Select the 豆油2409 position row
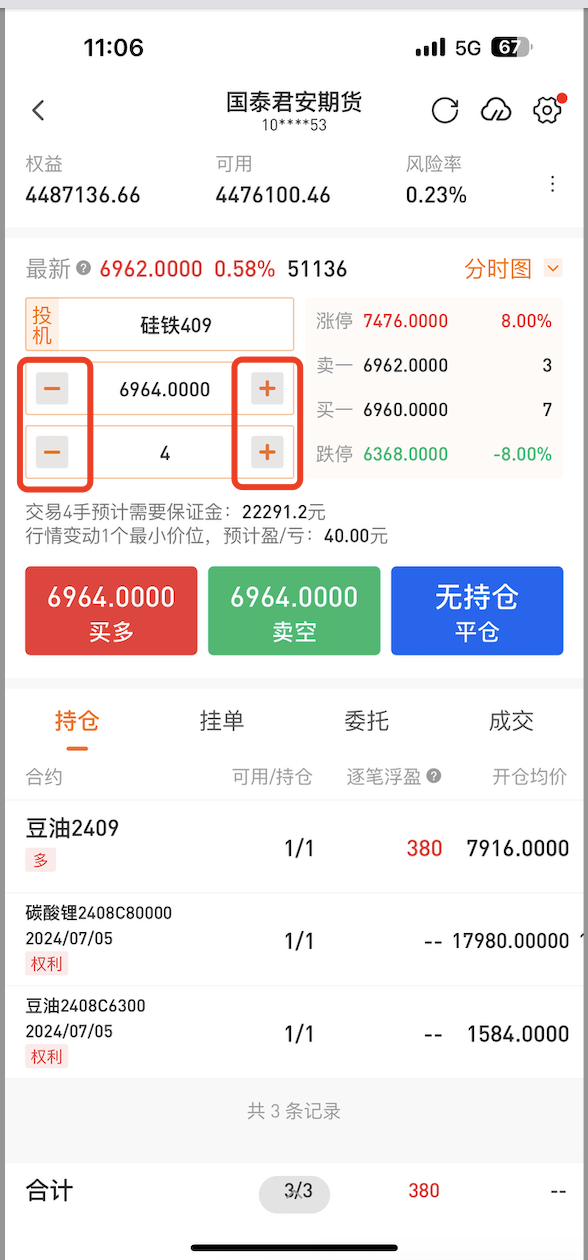Screen dimensions: 588x1260 tap(294, 846)
